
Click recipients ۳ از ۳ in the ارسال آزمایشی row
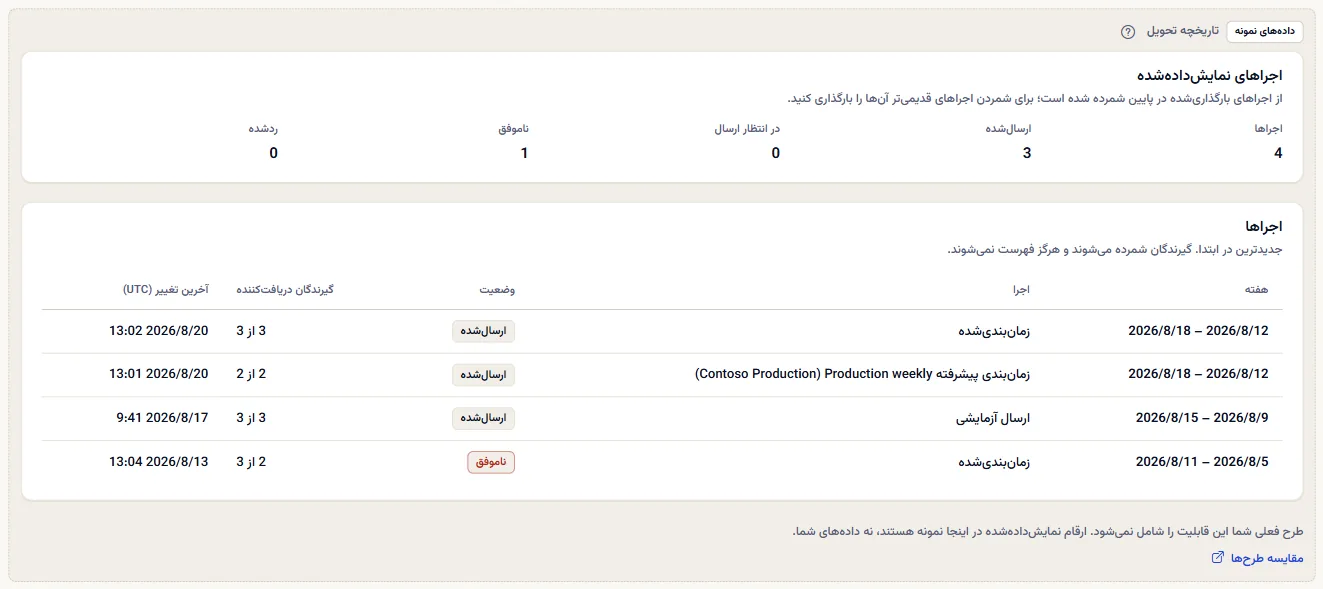click(x=251, y=418)
